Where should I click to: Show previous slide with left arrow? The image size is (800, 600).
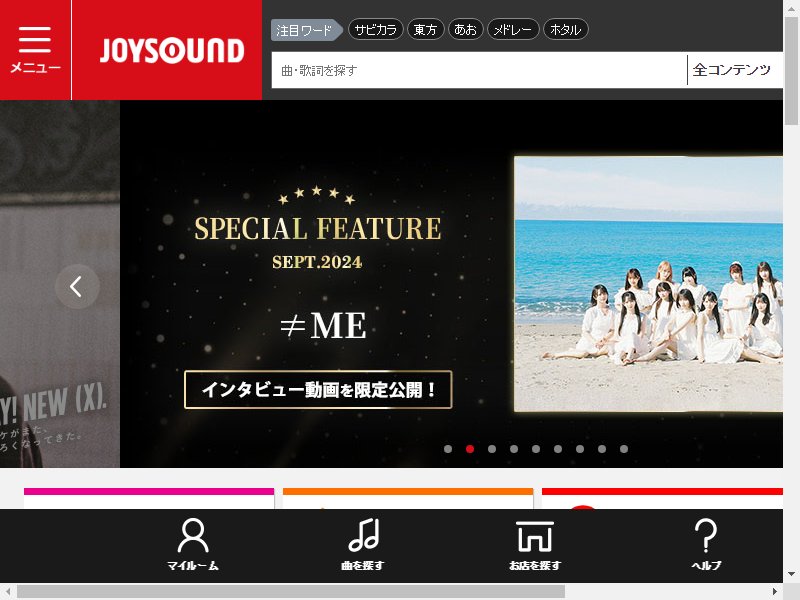pos(77,286)
